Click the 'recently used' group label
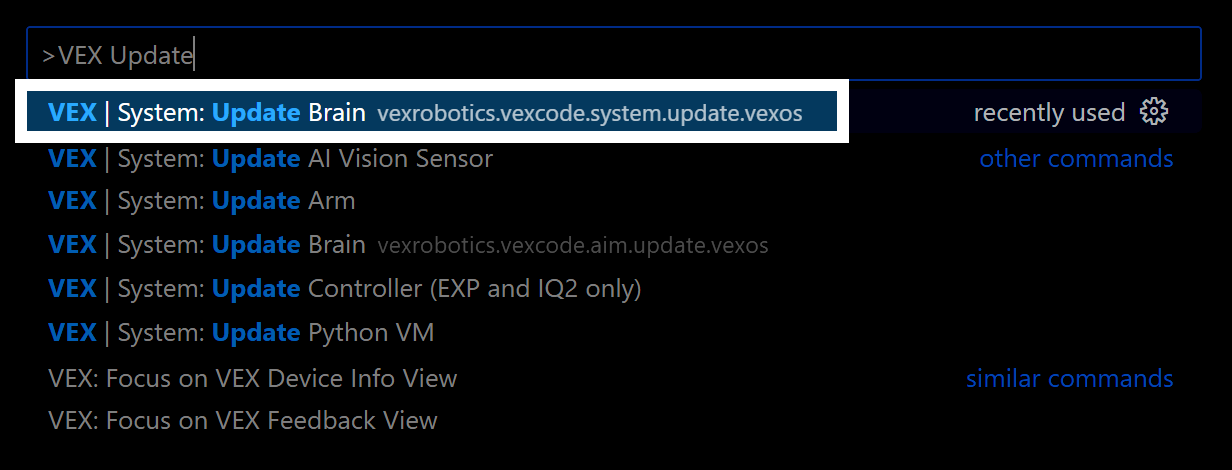Viewport: 1232px width, 470px height. point(1049,113)
